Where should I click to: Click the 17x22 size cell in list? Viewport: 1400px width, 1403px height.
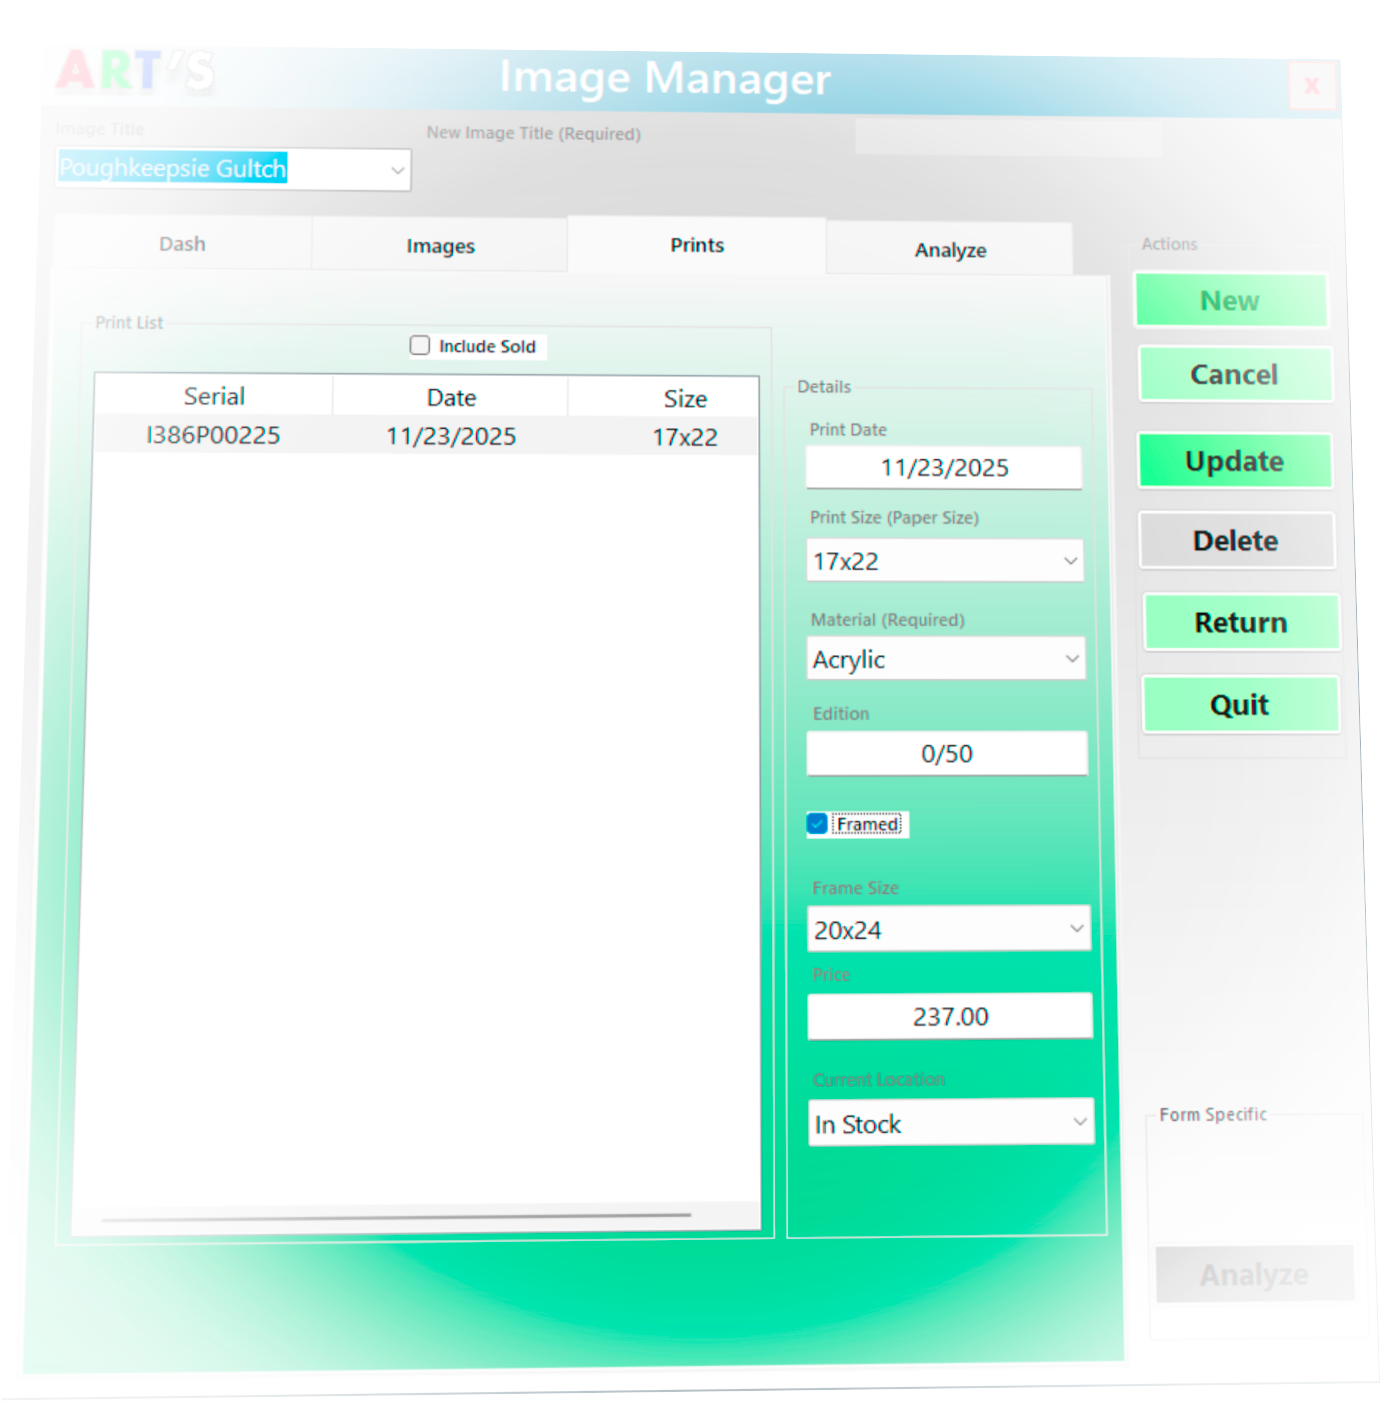click(x=685, y=437)
